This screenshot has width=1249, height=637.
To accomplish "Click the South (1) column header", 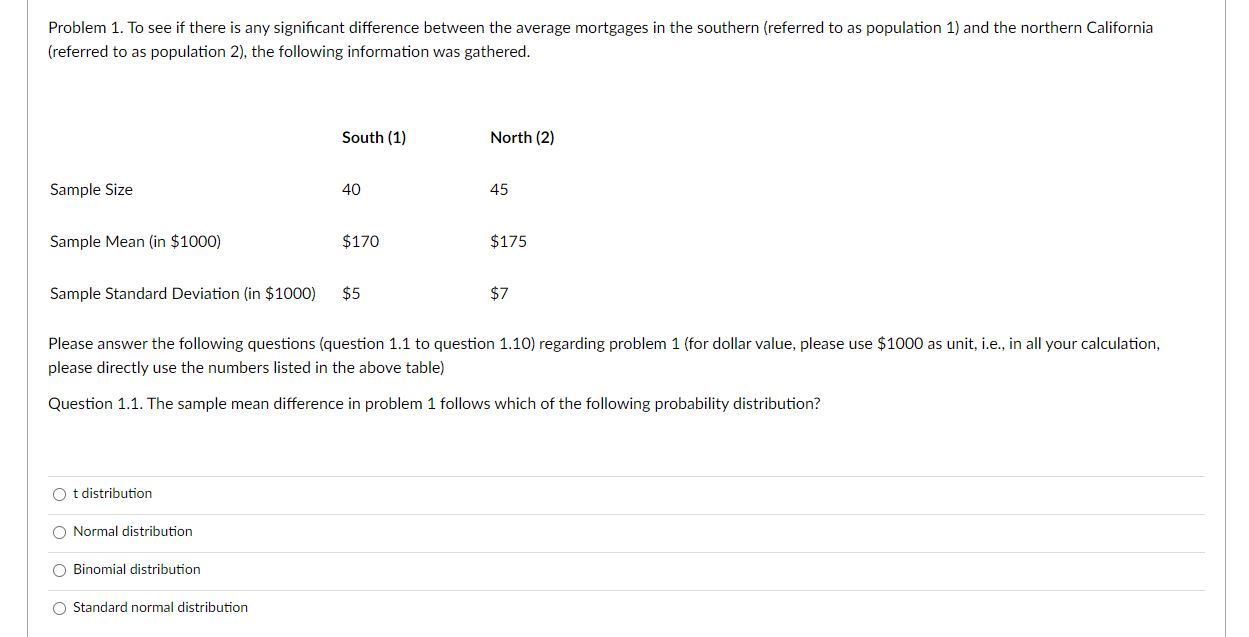I will [373, 137].
